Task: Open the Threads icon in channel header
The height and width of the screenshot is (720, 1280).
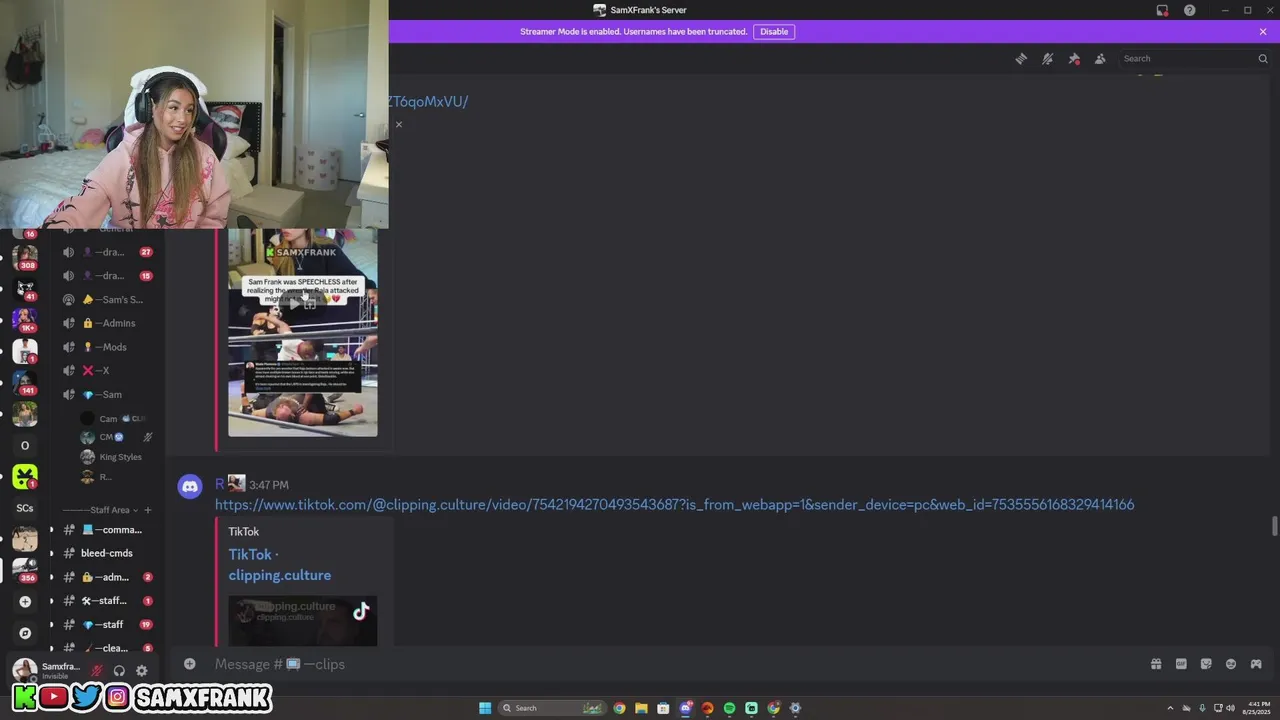Action: pyautogui.click(x=1021, y=59)
